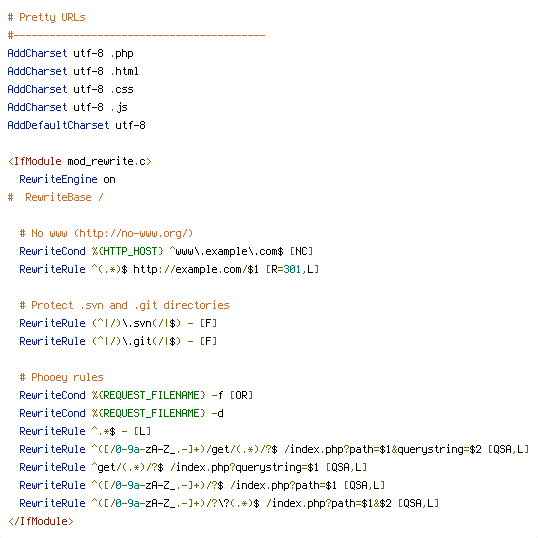538x538 pixels.
Task: Click the "(^|/)\.svn(/|$)" pattern
Action: (x=136, y=323)
